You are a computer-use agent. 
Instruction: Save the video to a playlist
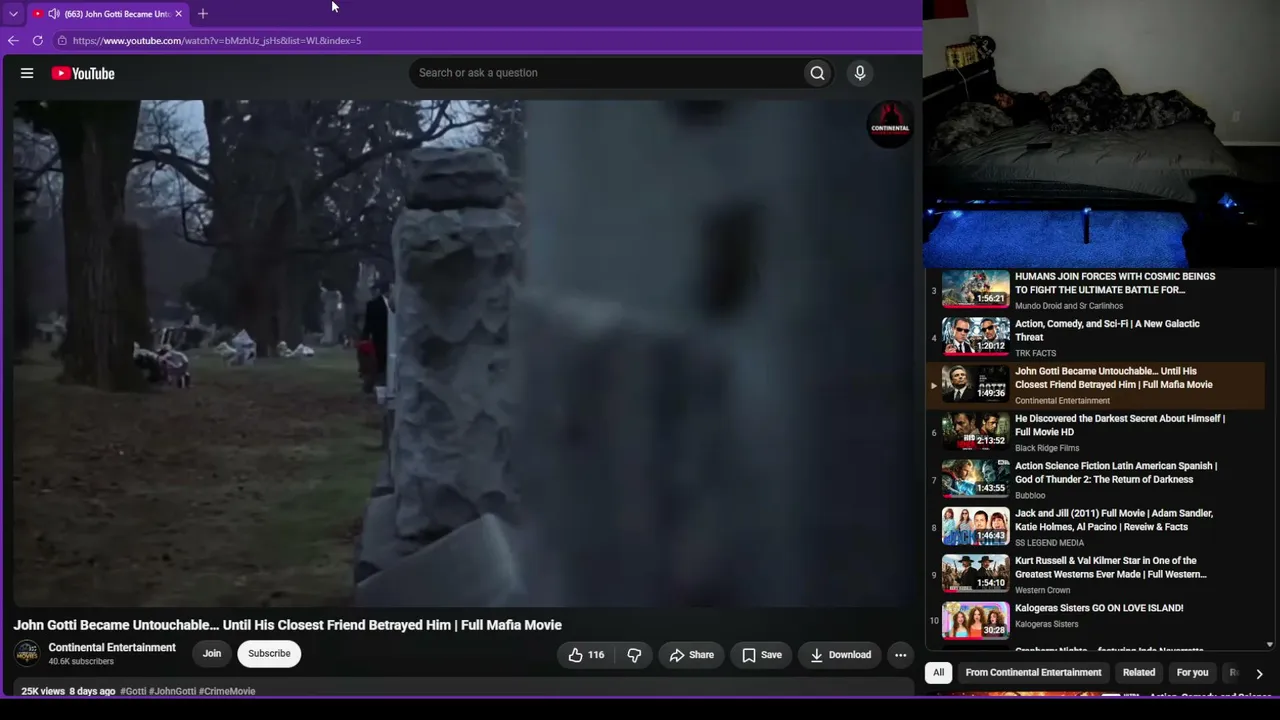tap(762, 655)
